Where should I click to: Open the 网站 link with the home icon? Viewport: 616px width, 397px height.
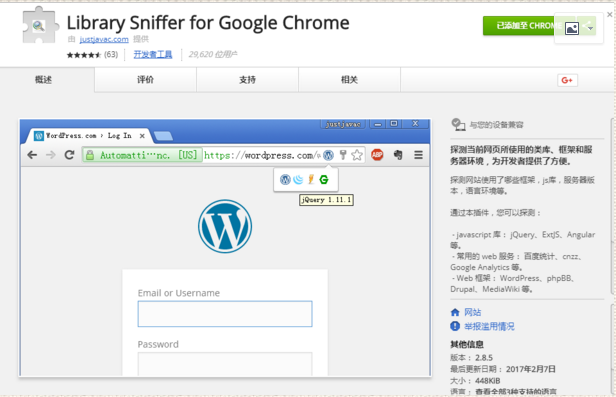tap(472, 312)
